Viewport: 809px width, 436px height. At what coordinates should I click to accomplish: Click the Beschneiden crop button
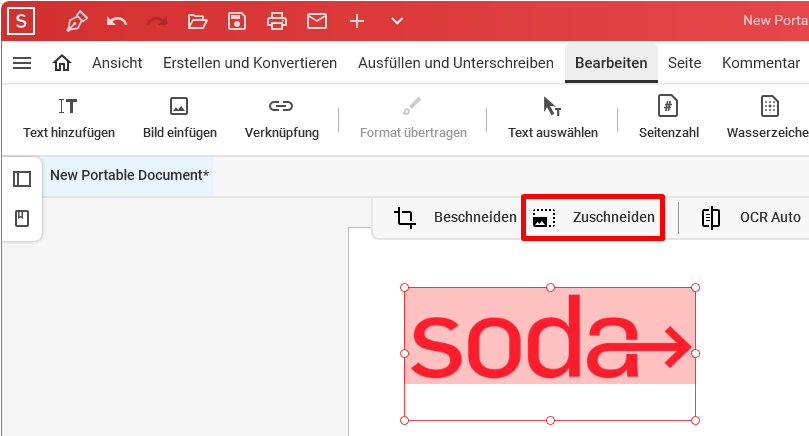coord(455,217)
